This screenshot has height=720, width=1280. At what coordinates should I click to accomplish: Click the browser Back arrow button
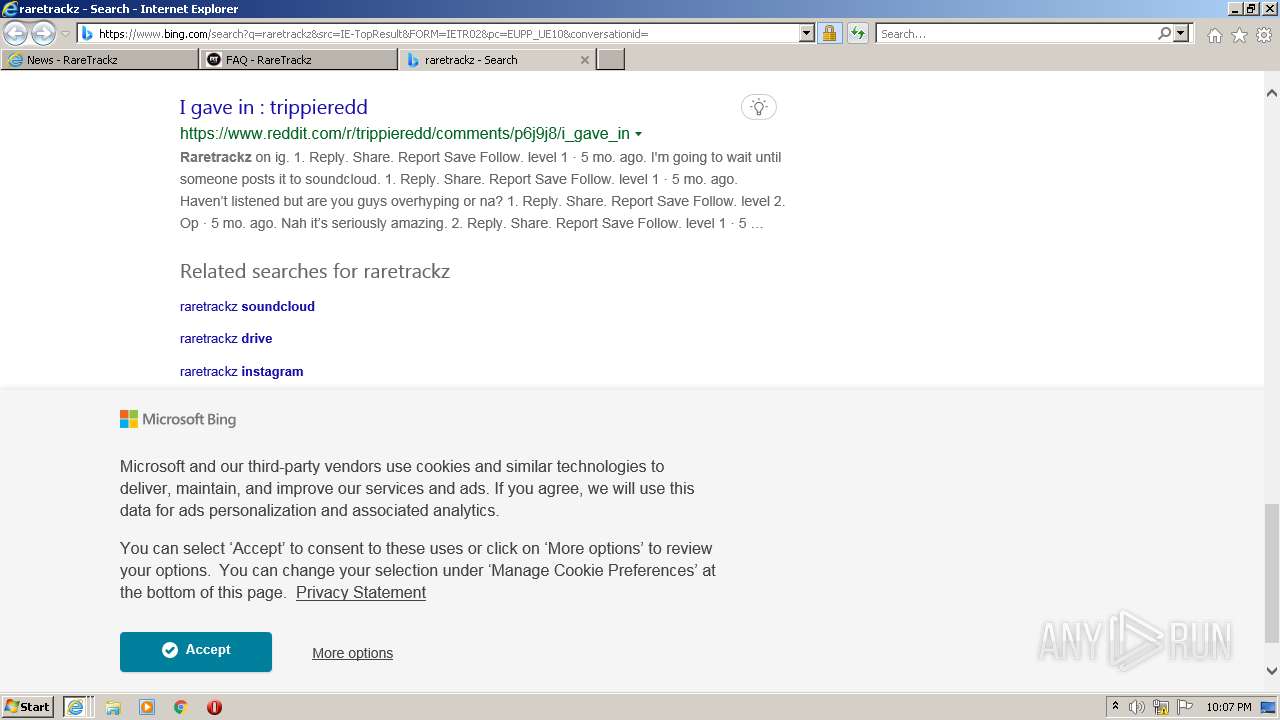(16, 34)
